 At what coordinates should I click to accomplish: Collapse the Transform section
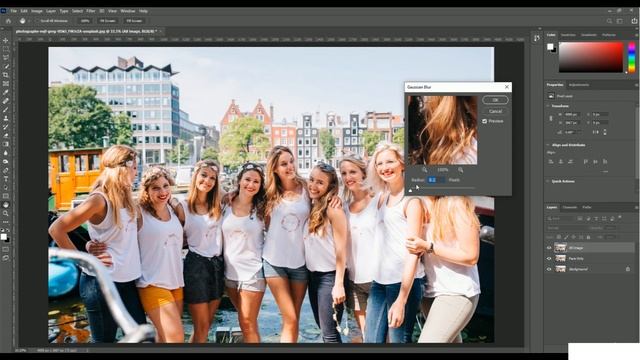coord(548,106)
